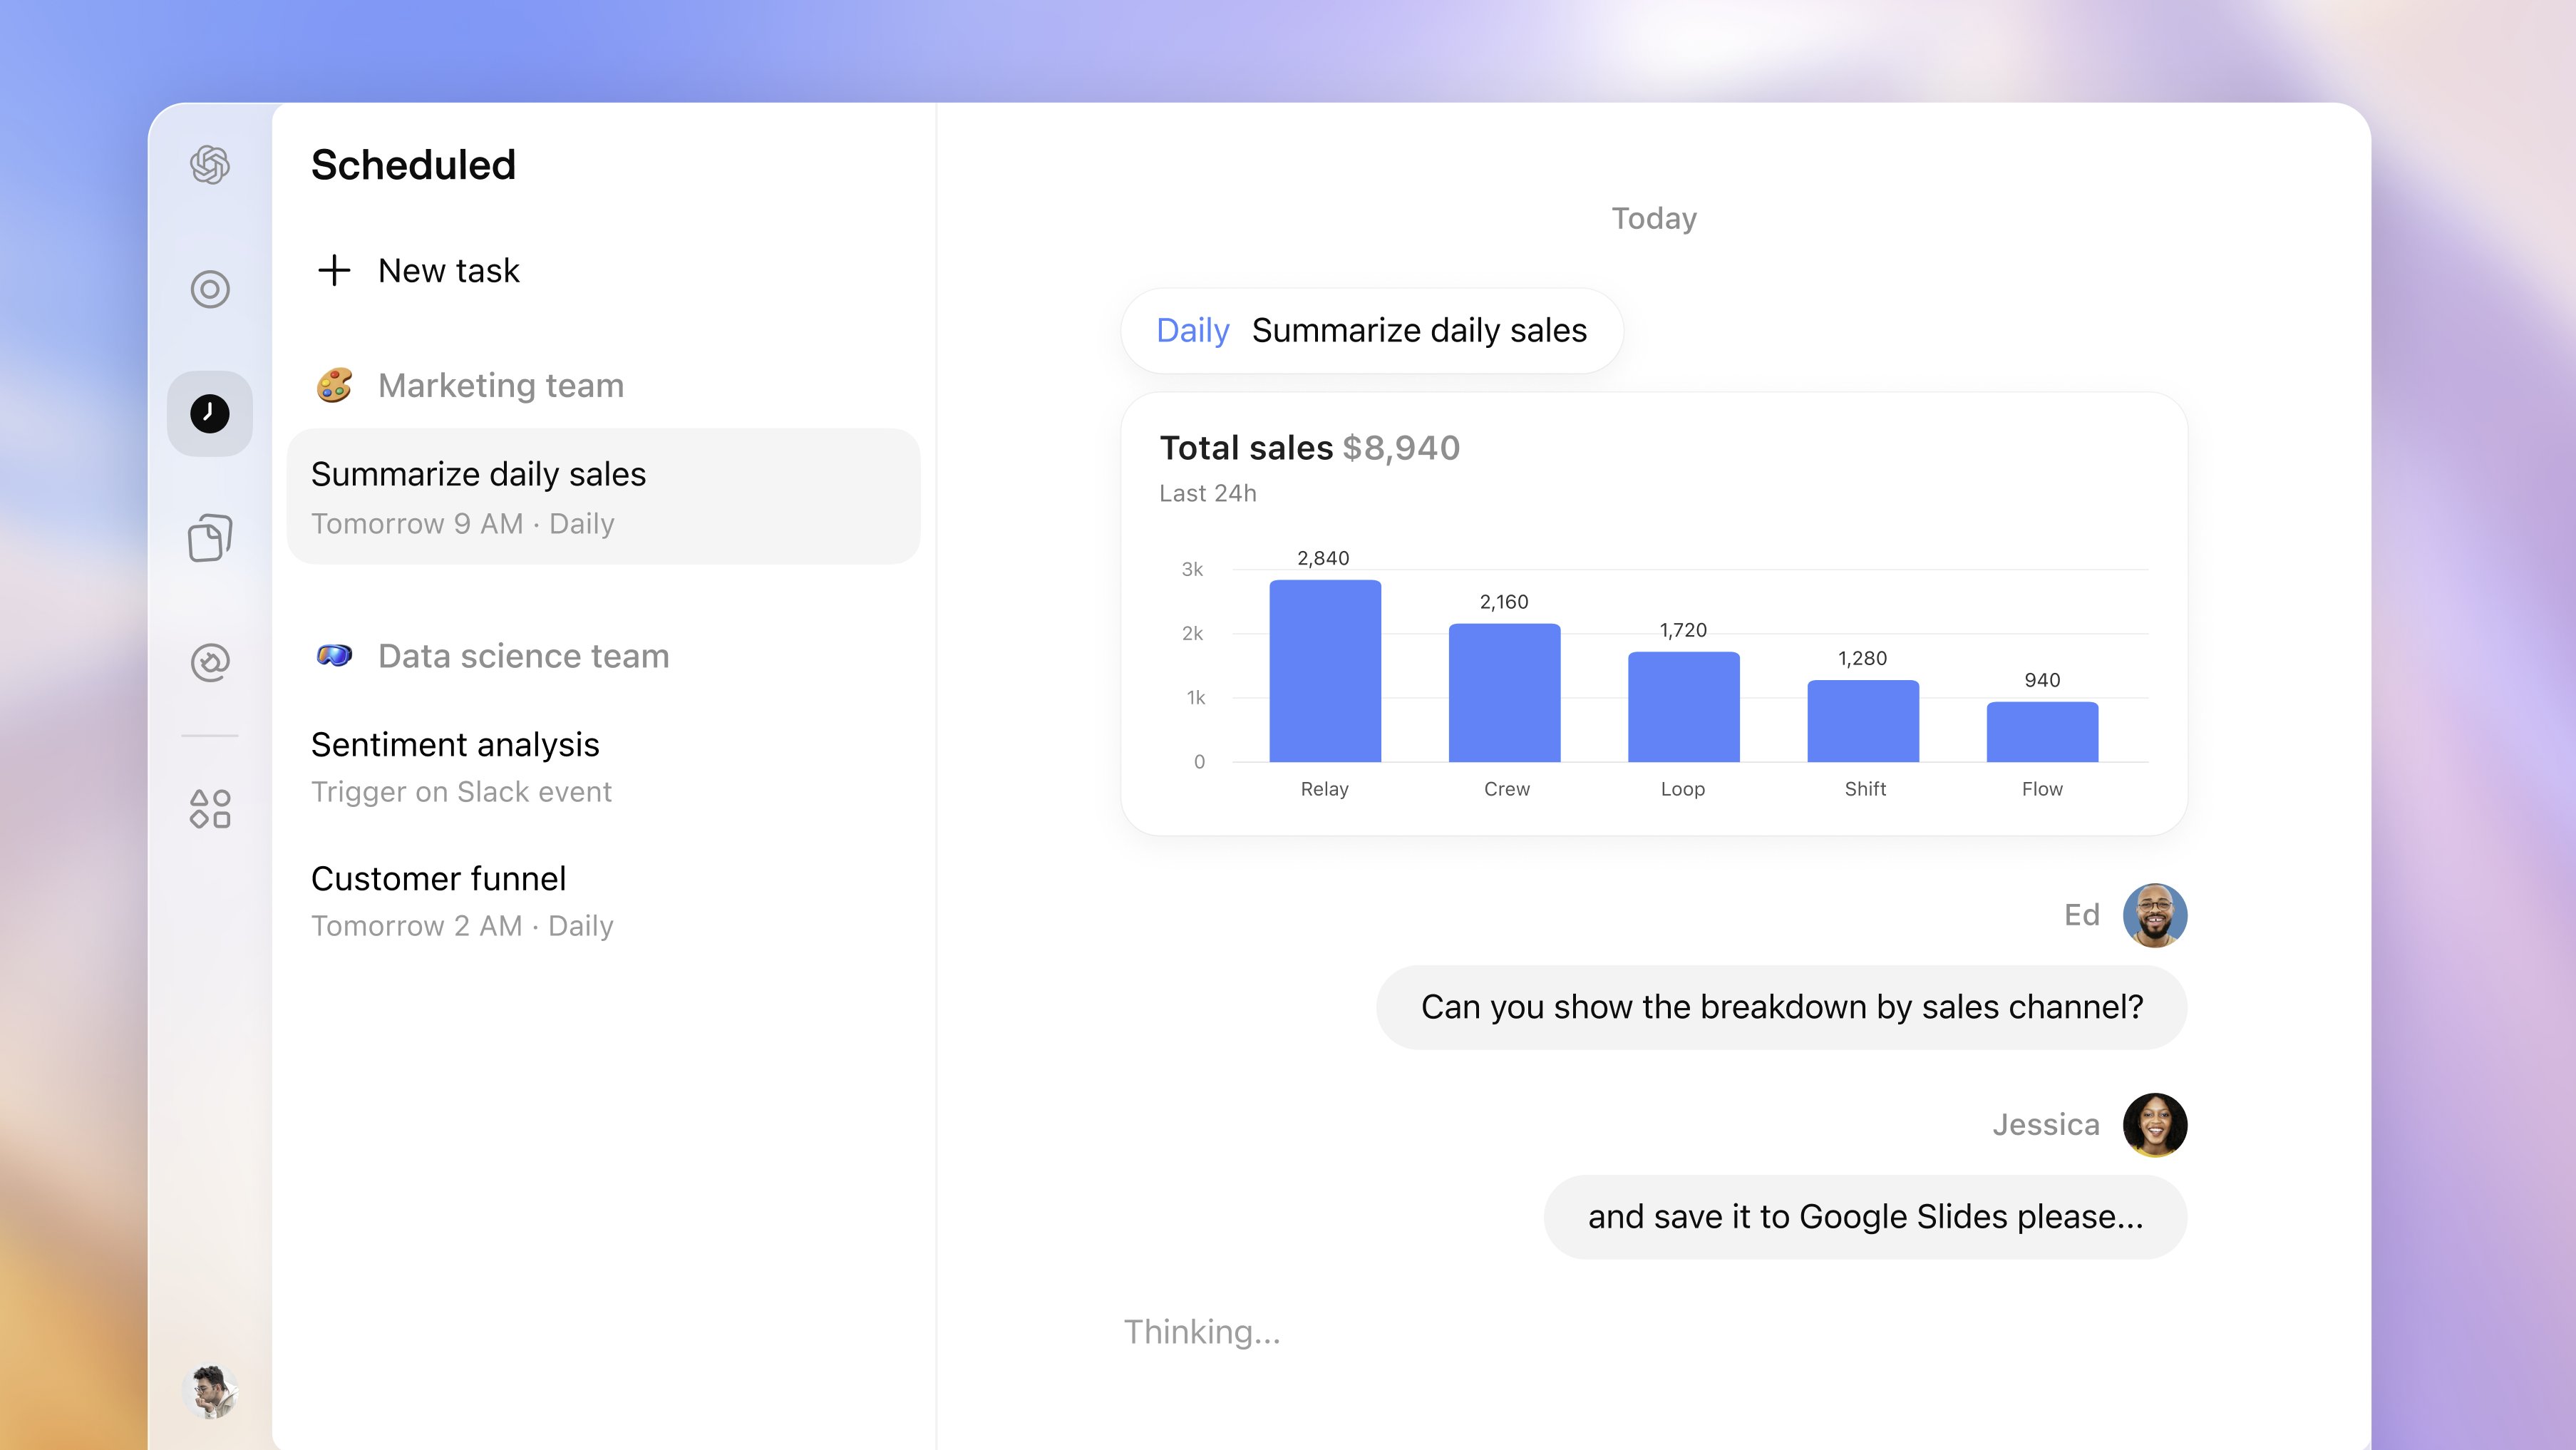Image resolution: width=2576 pixels, height=1450 pixels.
Task: Click the Trigger on Slack event subtitle
Action: point(461,791)
